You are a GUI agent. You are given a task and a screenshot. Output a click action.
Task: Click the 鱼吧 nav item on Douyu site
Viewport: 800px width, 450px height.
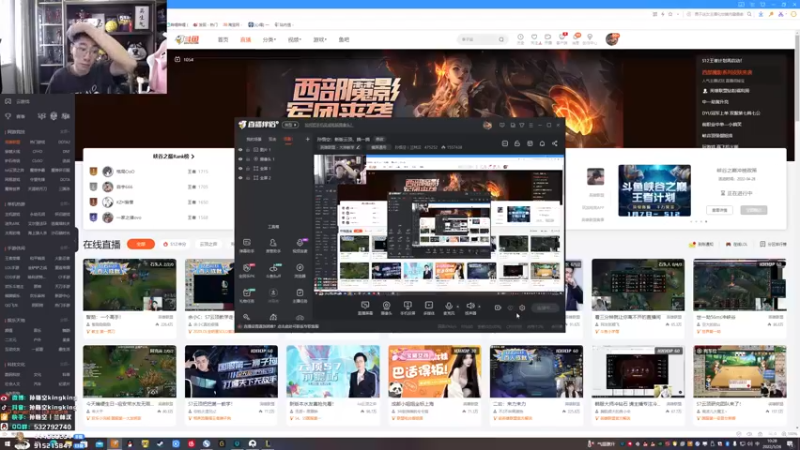pos(344,39)
